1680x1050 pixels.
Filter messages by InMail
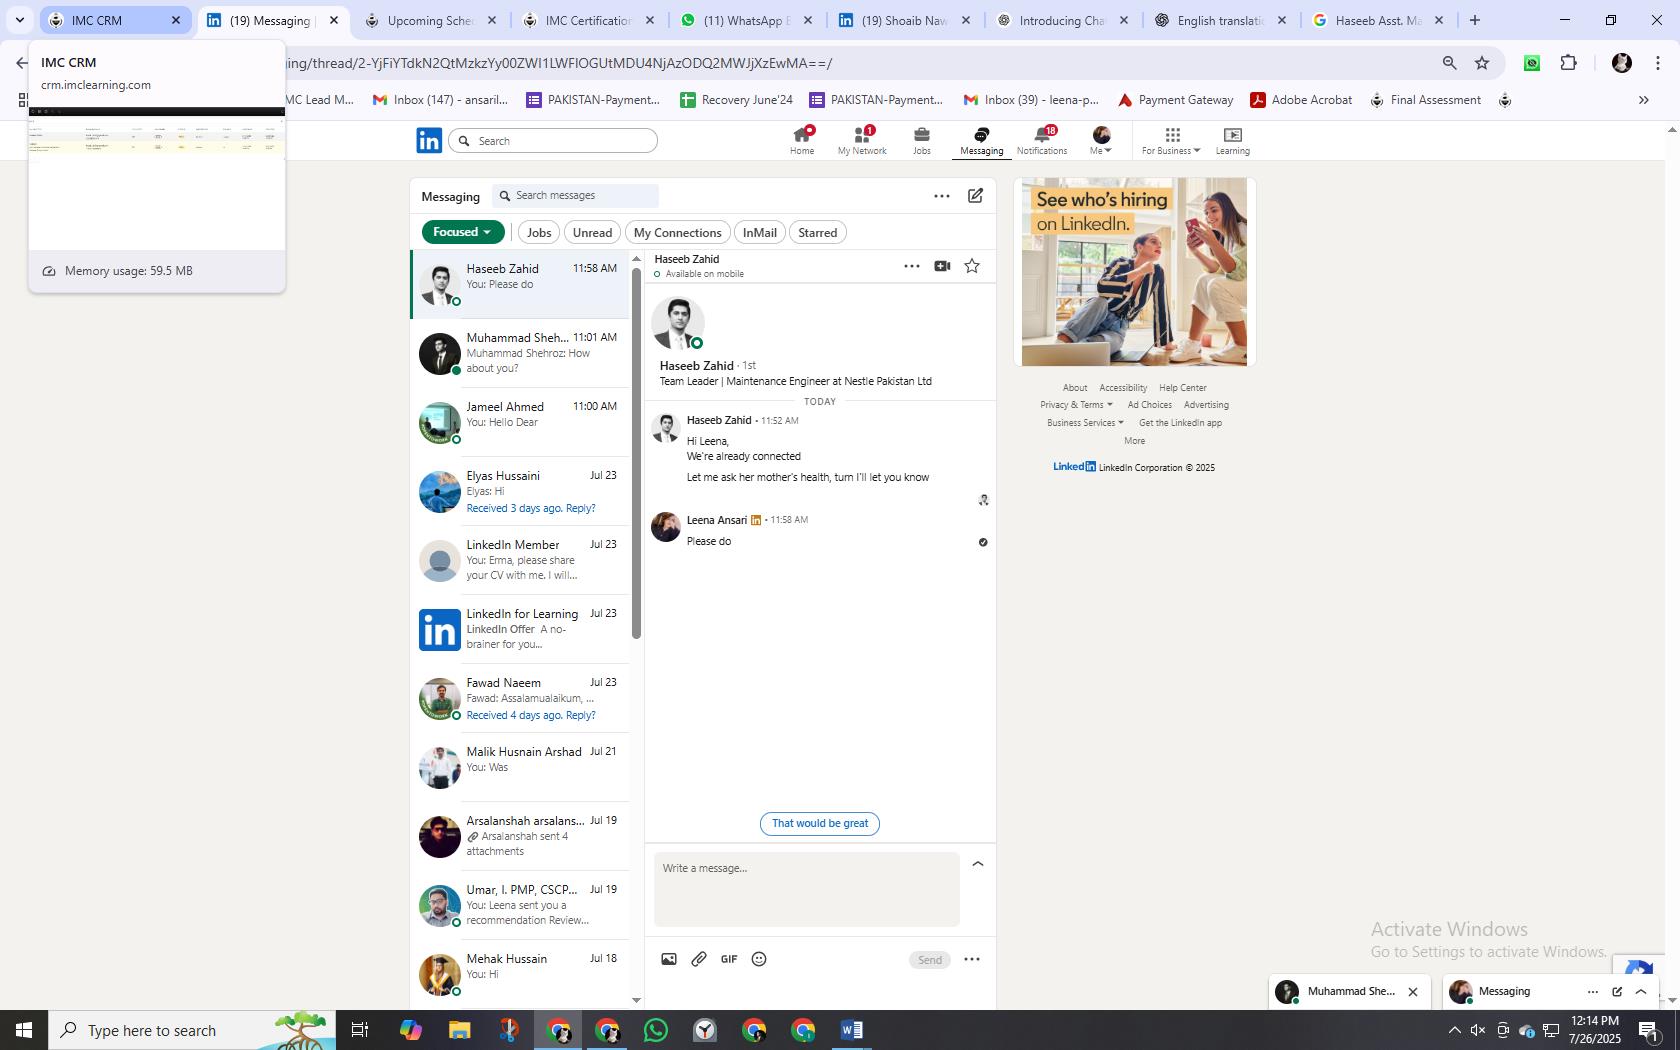(x=759, y=232)
